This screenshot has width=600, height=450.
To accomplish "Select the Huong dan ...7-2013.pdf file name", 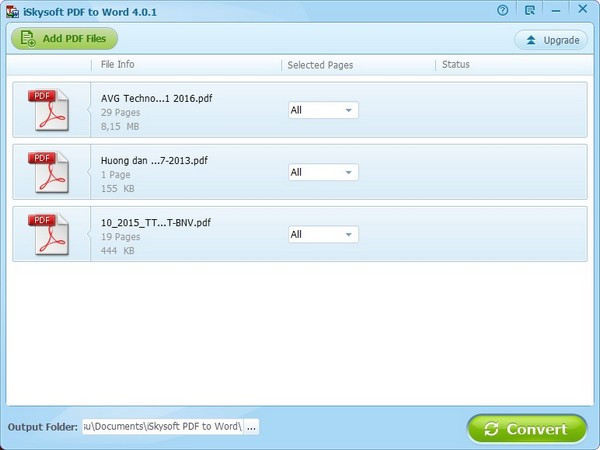I will [155, 160].
